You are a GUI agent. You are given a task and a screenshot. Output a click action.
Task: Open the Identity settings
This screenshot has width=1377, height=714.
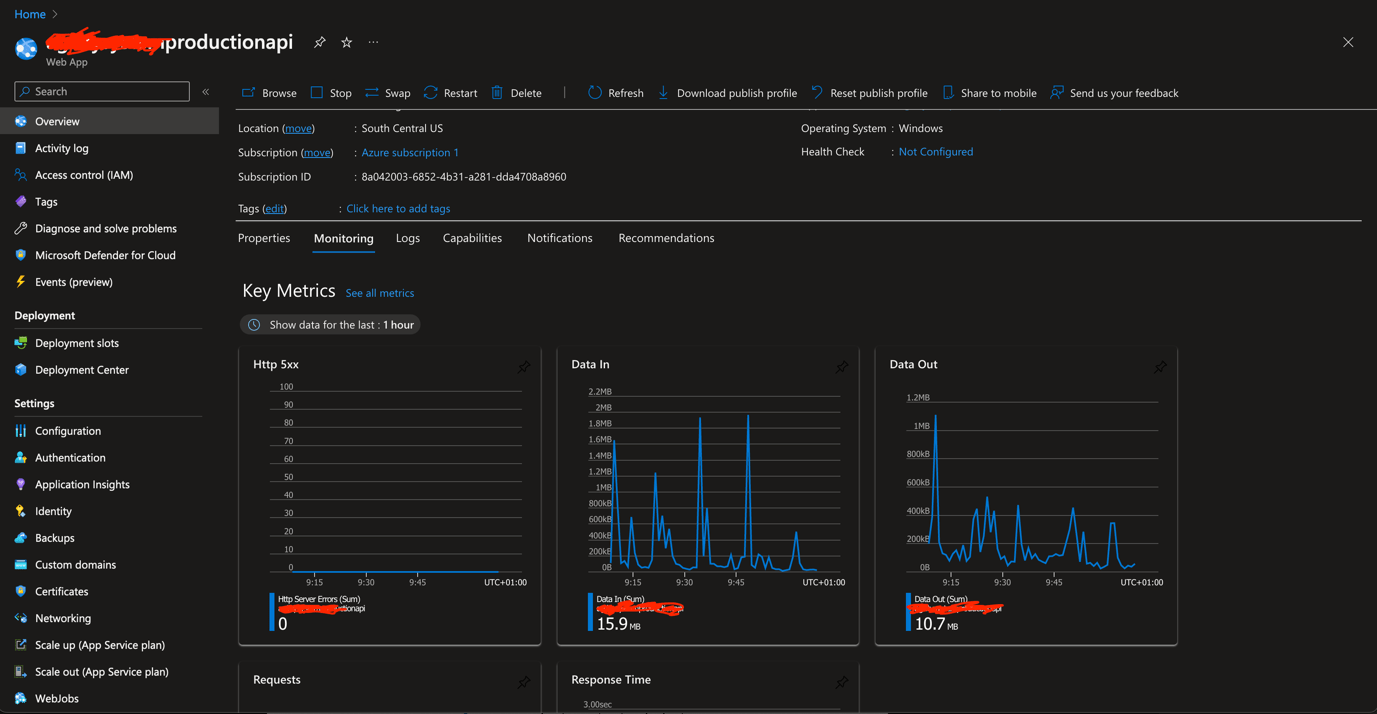pyautogui.click(x=53, y=511)
